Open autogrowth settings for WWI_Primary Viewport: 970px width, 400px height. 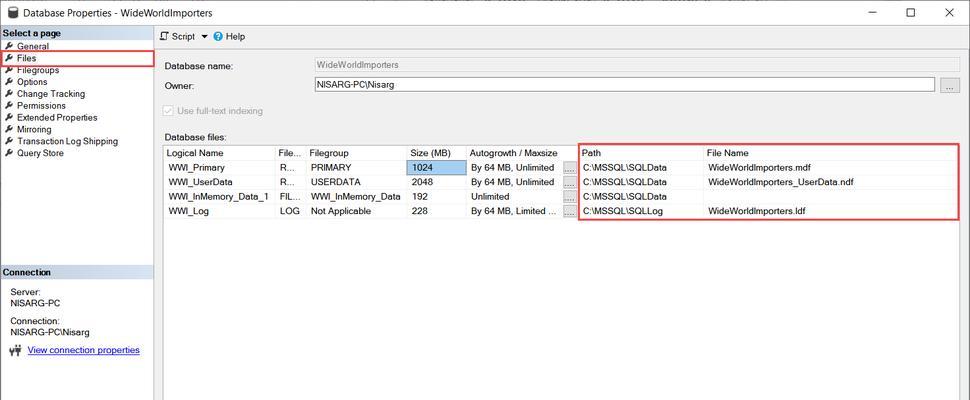570,168
